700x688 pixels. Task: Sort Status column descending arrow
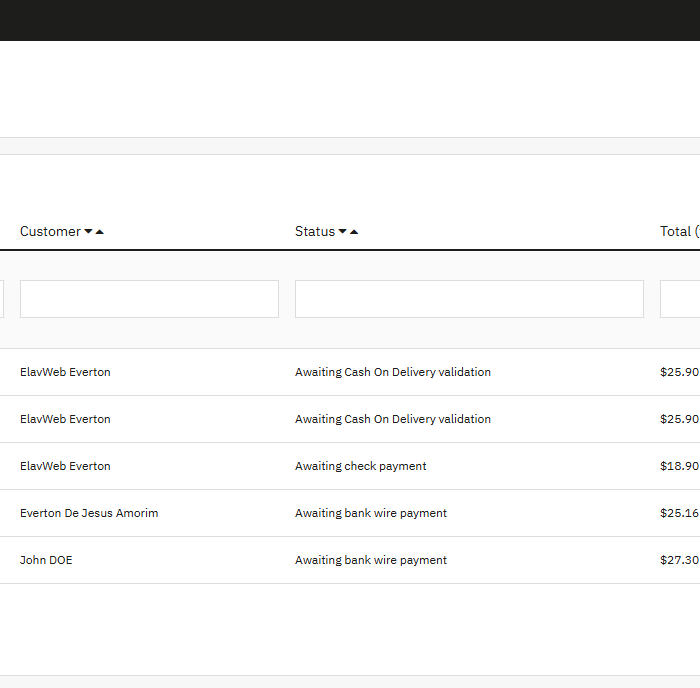coord(342,231)
